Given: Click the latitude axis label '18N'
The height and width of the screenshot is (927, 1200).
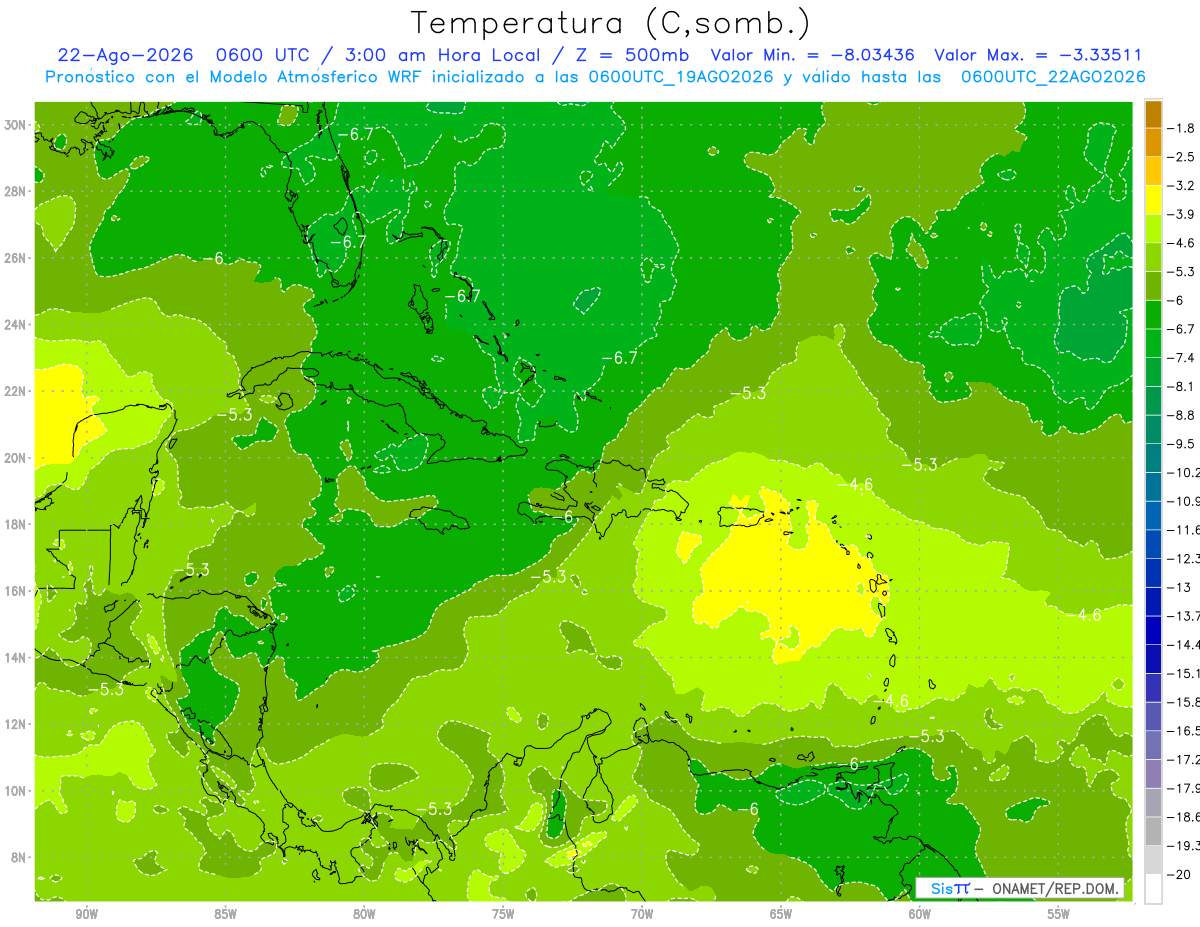Looking at the screenshot, I should tap(15, 524).
